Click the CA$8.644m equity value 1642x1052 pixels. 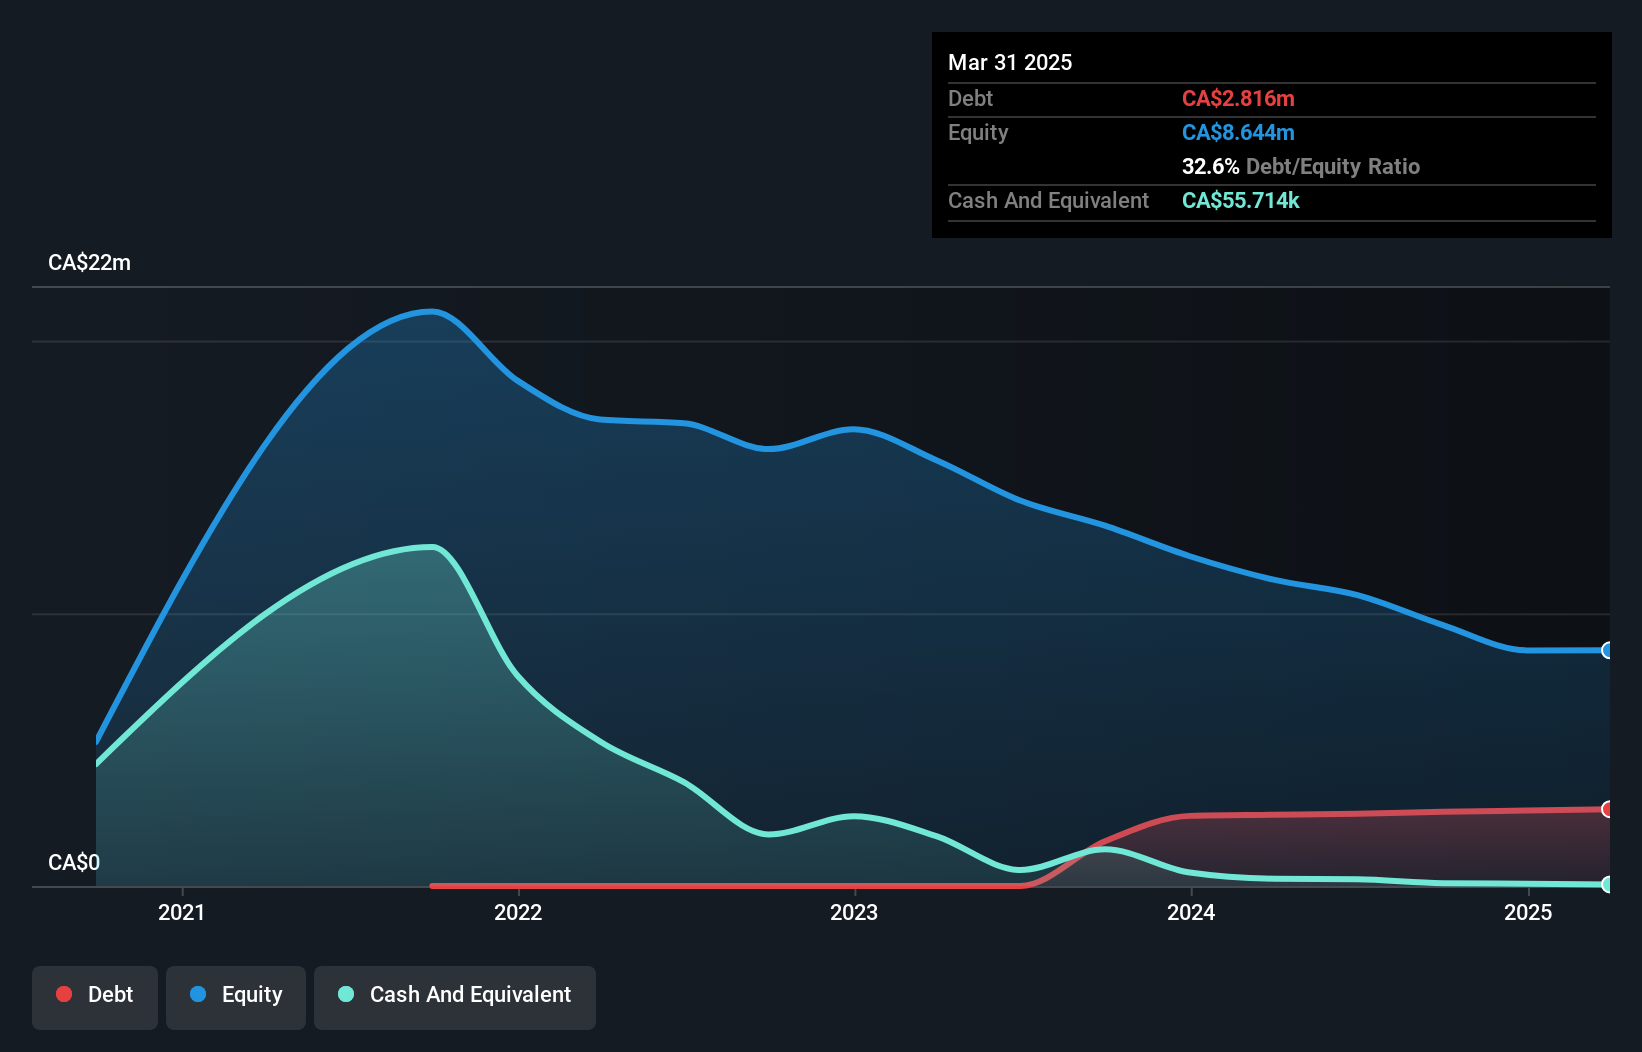pos(1238,132)
